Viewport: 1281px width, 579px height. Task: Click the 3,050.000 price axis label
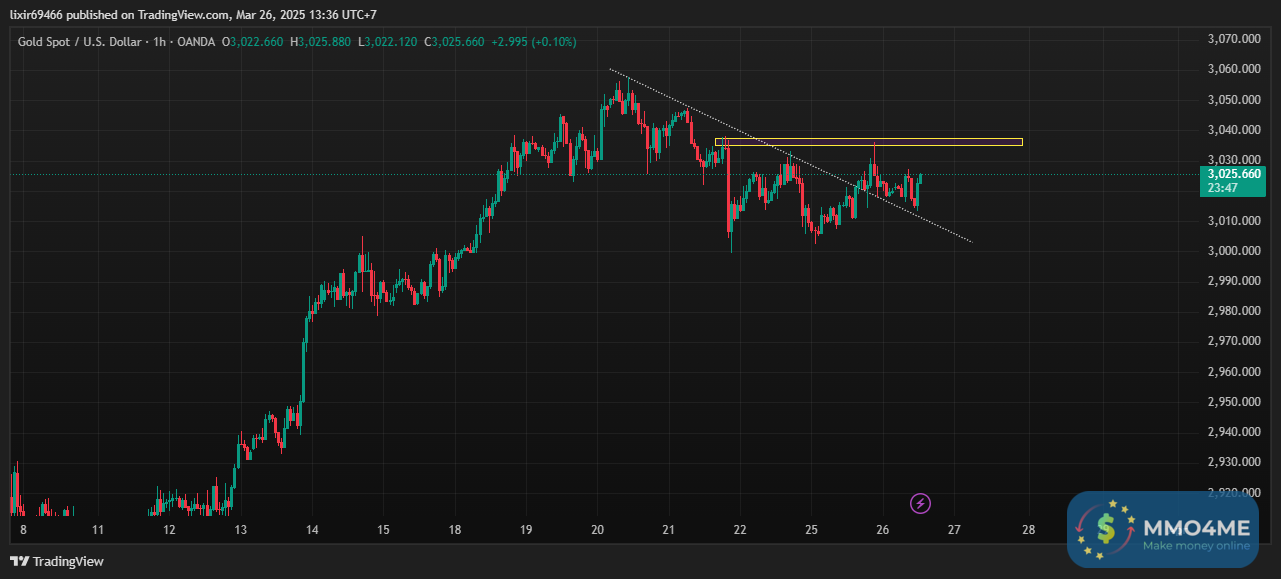[x=1233, y=100]
